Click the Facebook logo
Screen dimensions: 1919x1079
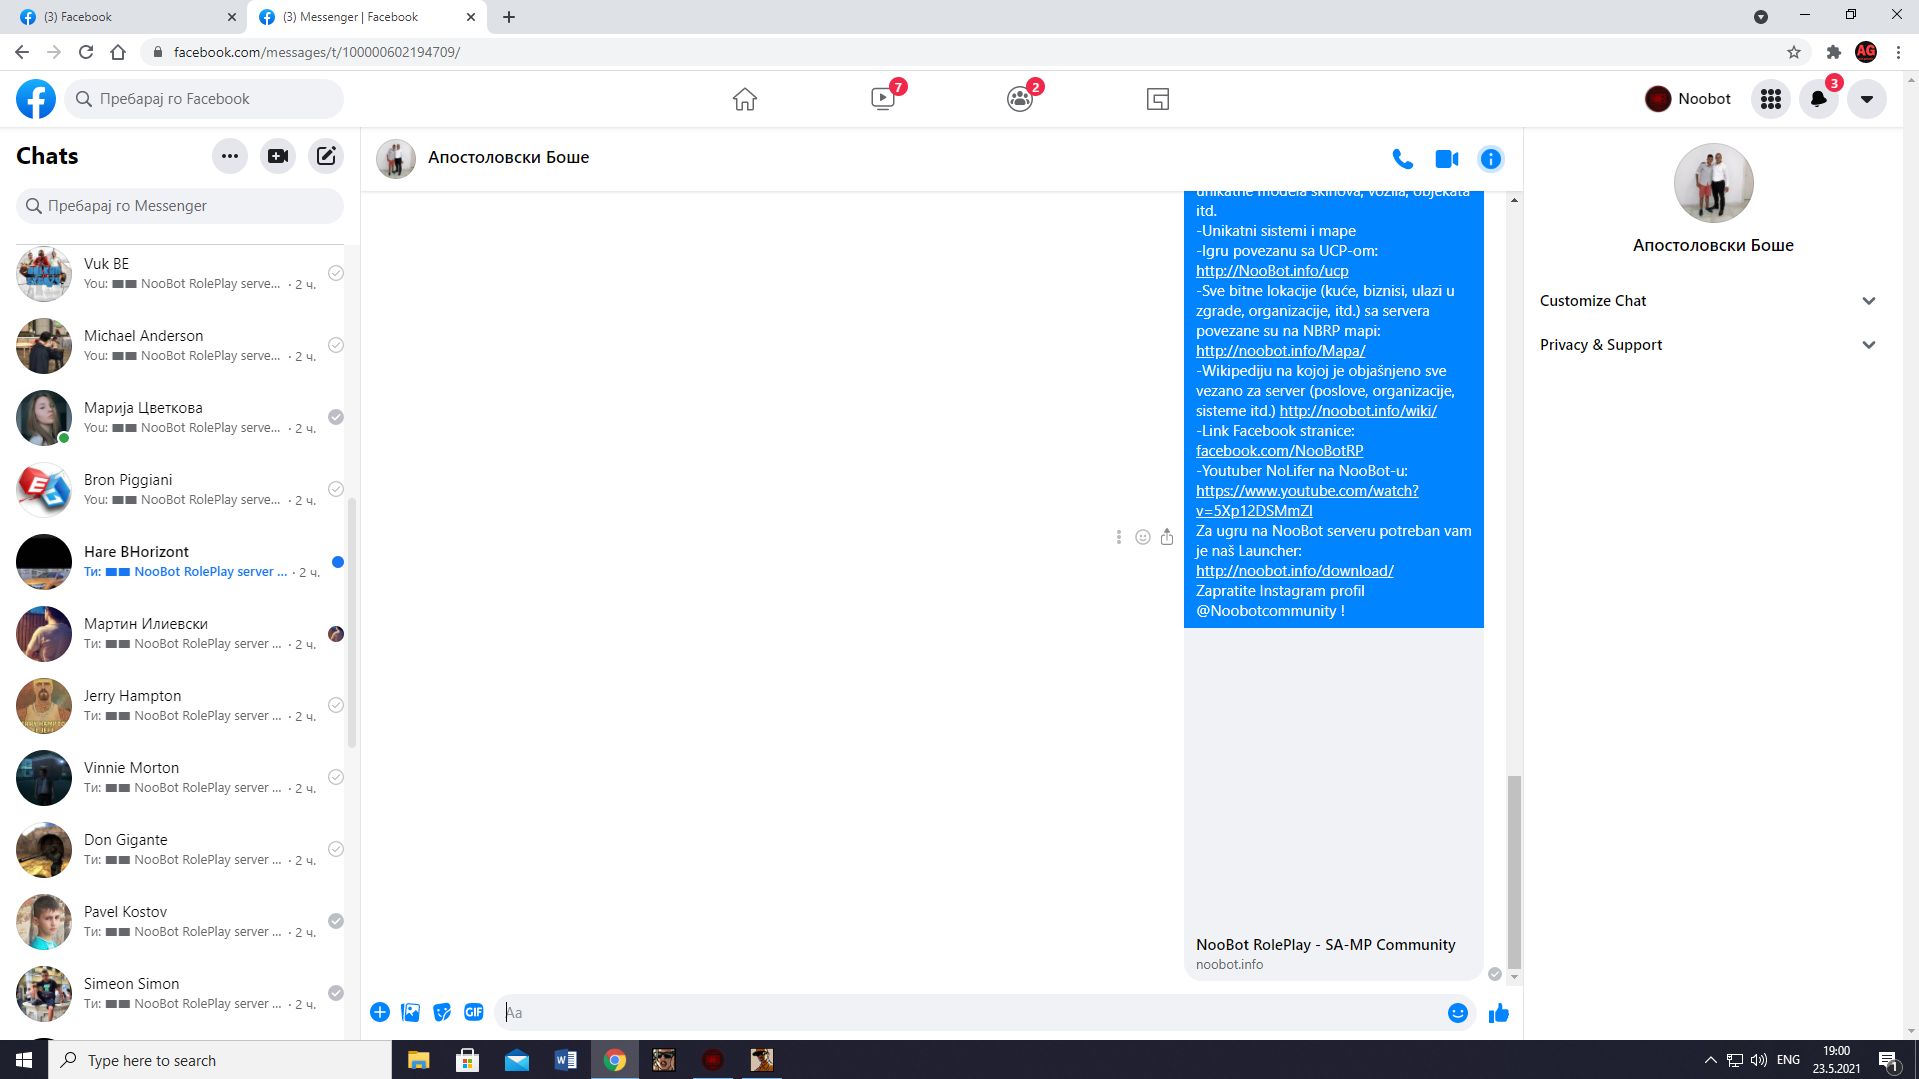(x=36, y=99)
